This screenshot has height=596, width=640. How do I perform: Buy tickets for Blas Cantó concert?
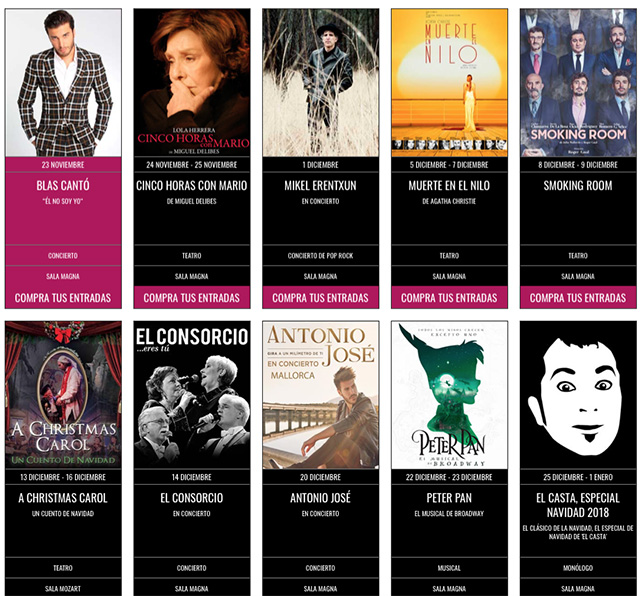pos(63,298)
